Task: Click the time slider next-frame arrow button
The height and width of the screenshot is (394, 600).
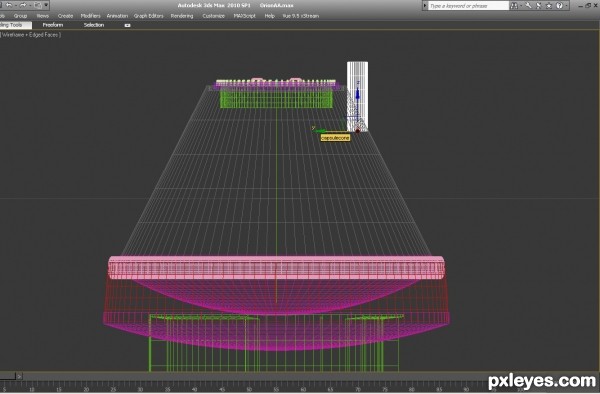Action: [19, 377]
